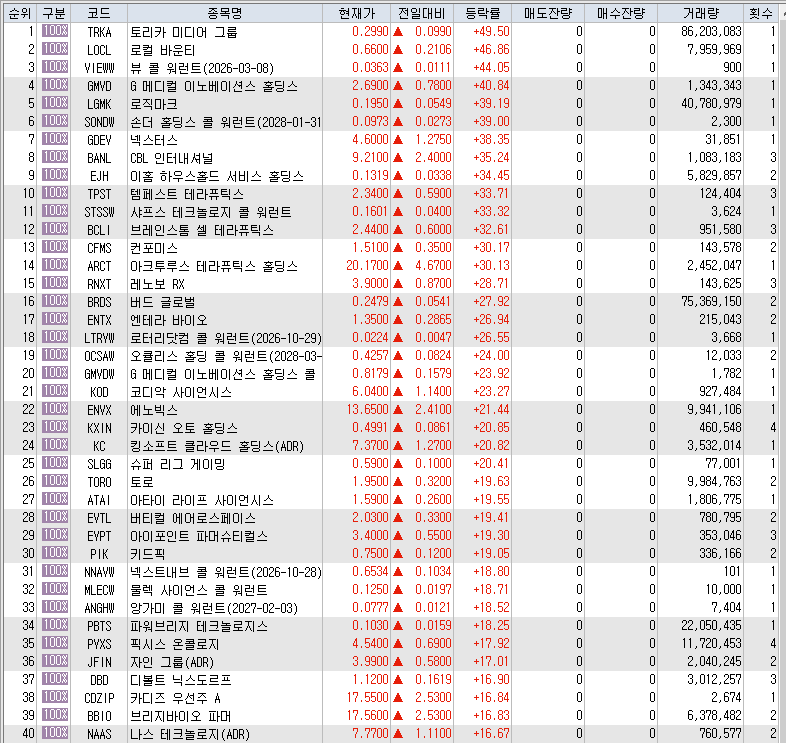Click the up-arrow icon in LGMK row
Screen dimensions: 786x743
tap(398, 104)
